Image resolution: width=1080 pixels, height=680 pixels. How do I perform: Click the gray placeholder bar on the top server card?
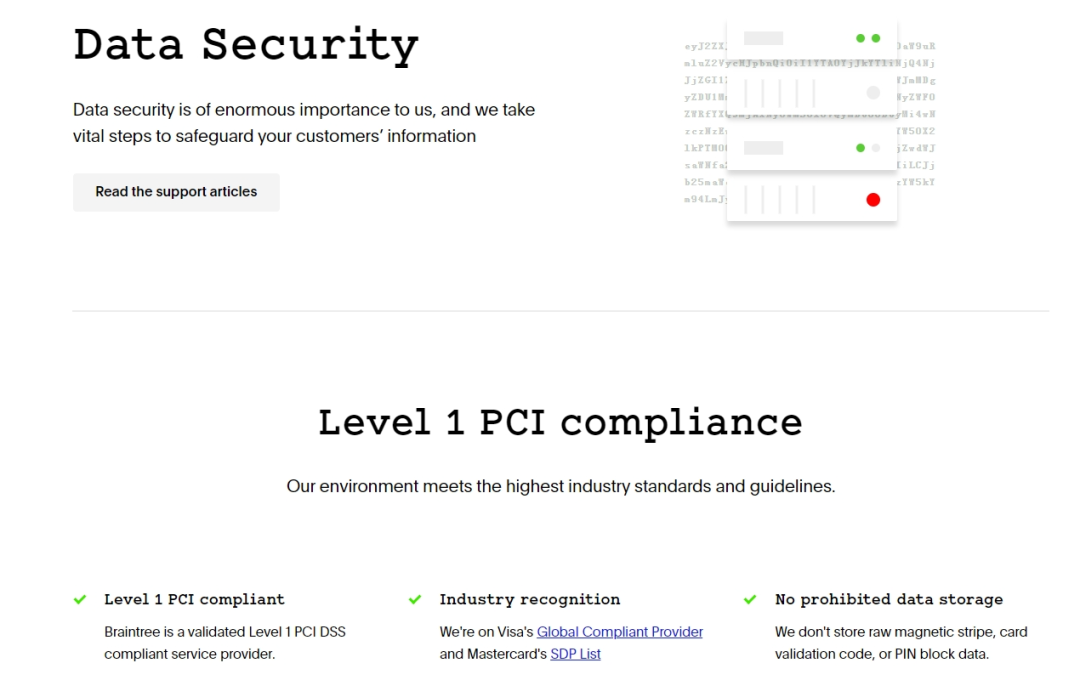[x=764, y=39]
